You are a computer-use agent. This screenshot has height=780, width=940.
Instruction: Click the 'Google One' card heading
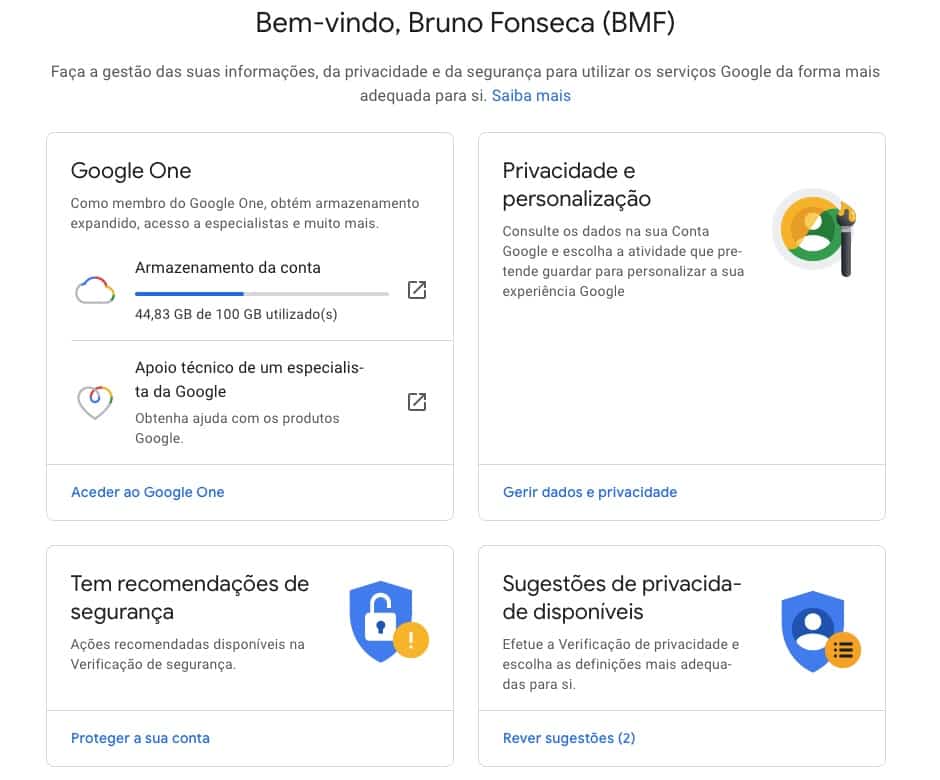coord(131,171)
